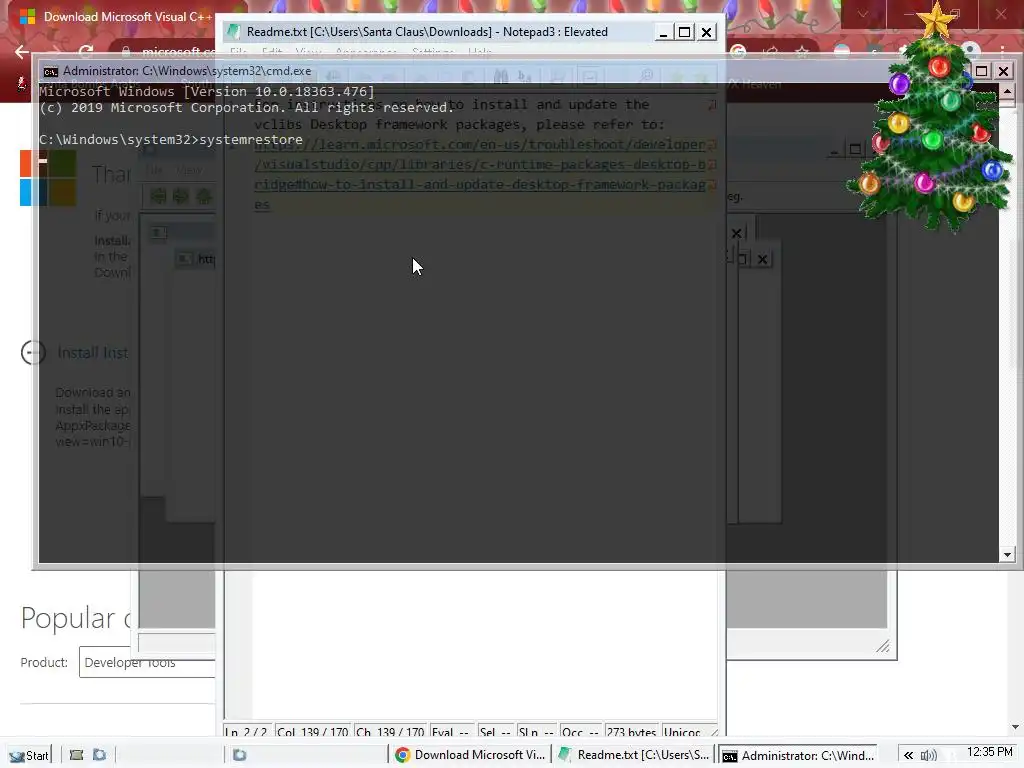Click the systemrestore command line text

tap(251, 139)
